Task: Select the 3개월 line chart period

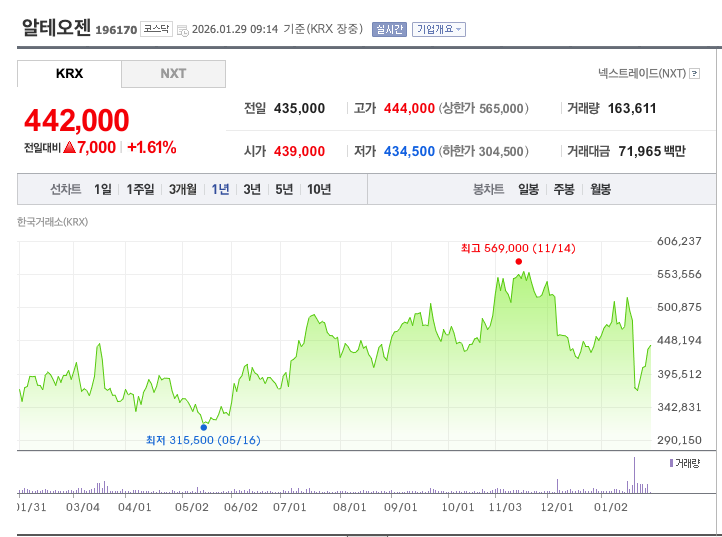Action: [x=183, y=189]
